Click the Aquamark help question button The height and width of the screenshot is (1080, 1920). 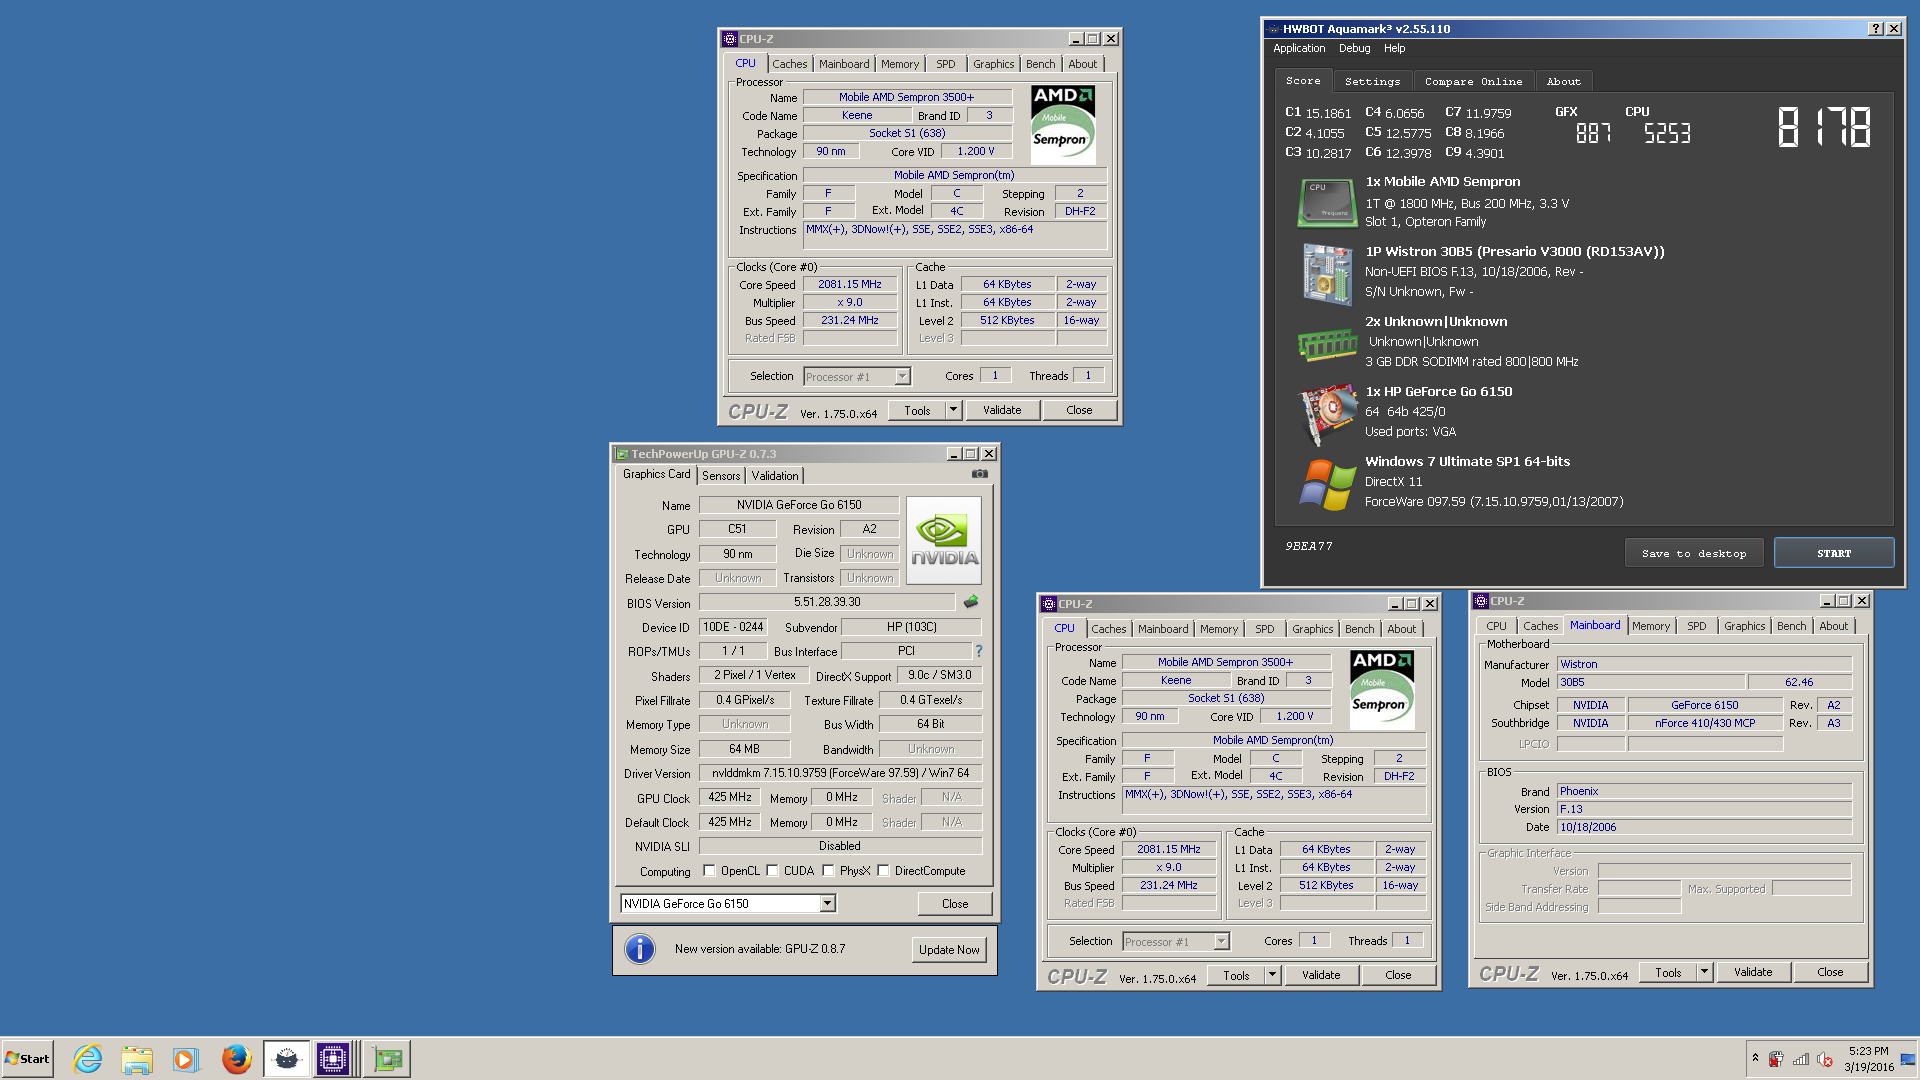point(1876,29)
